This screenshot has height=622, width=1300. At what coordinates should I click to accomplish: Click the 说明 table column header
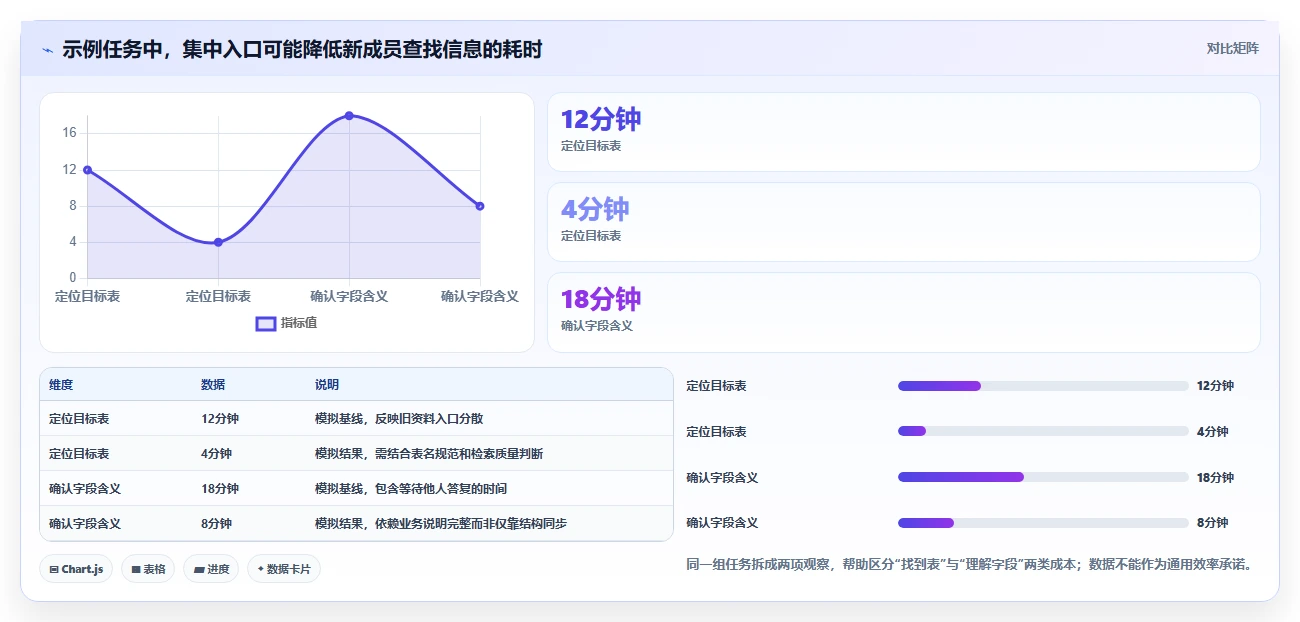click(327, 385)
